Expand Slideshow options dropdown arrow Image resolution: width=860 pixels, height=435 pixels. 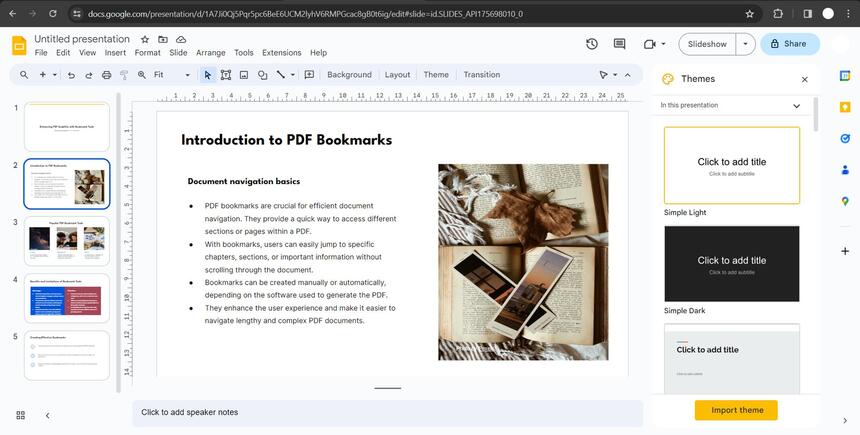pos(745,44)
